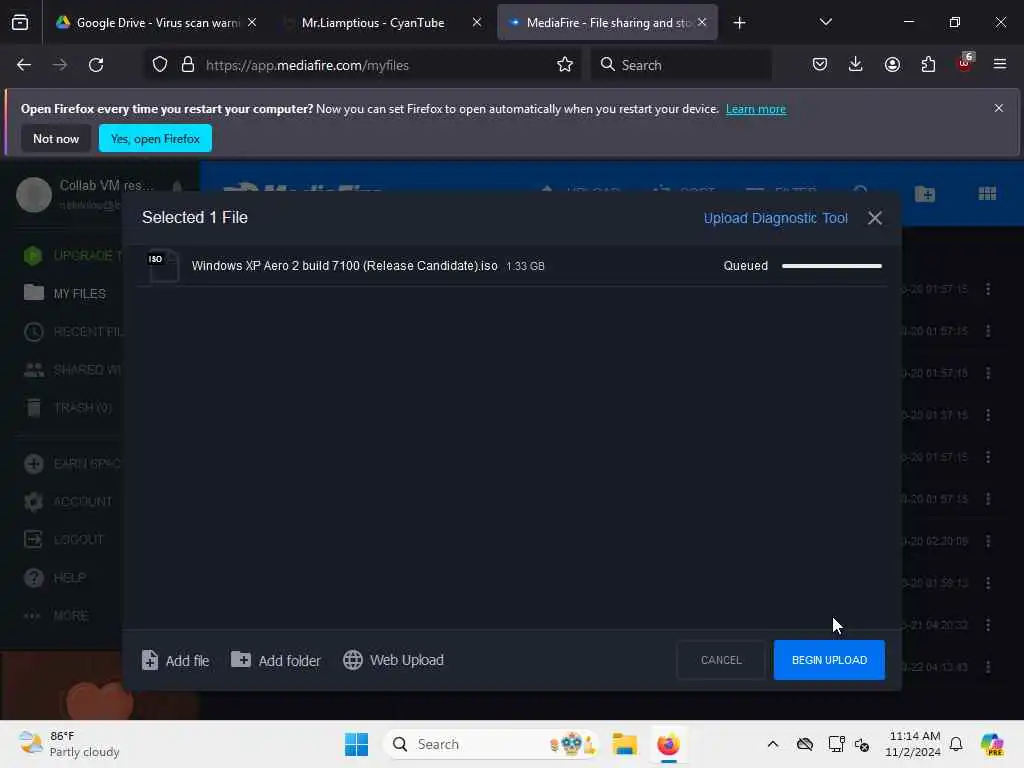
Task: Open the Firefox account icon
Action: coord(892,64)
